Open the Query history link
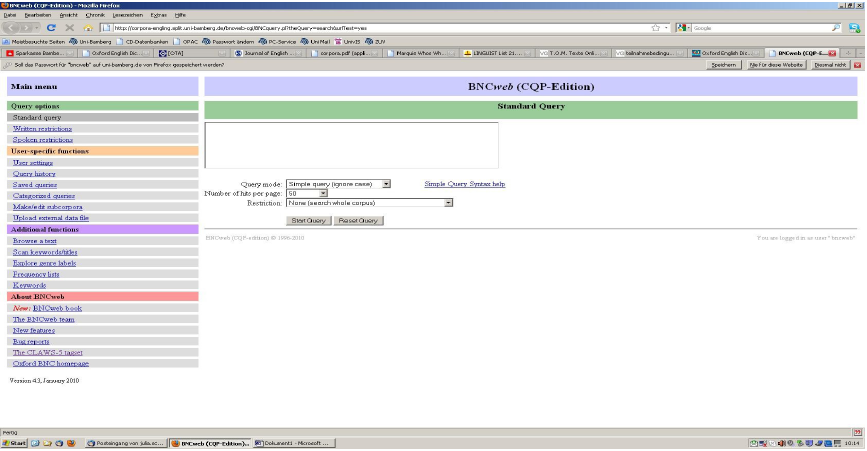This screenshot has height=451, width=867. (34, 174)
